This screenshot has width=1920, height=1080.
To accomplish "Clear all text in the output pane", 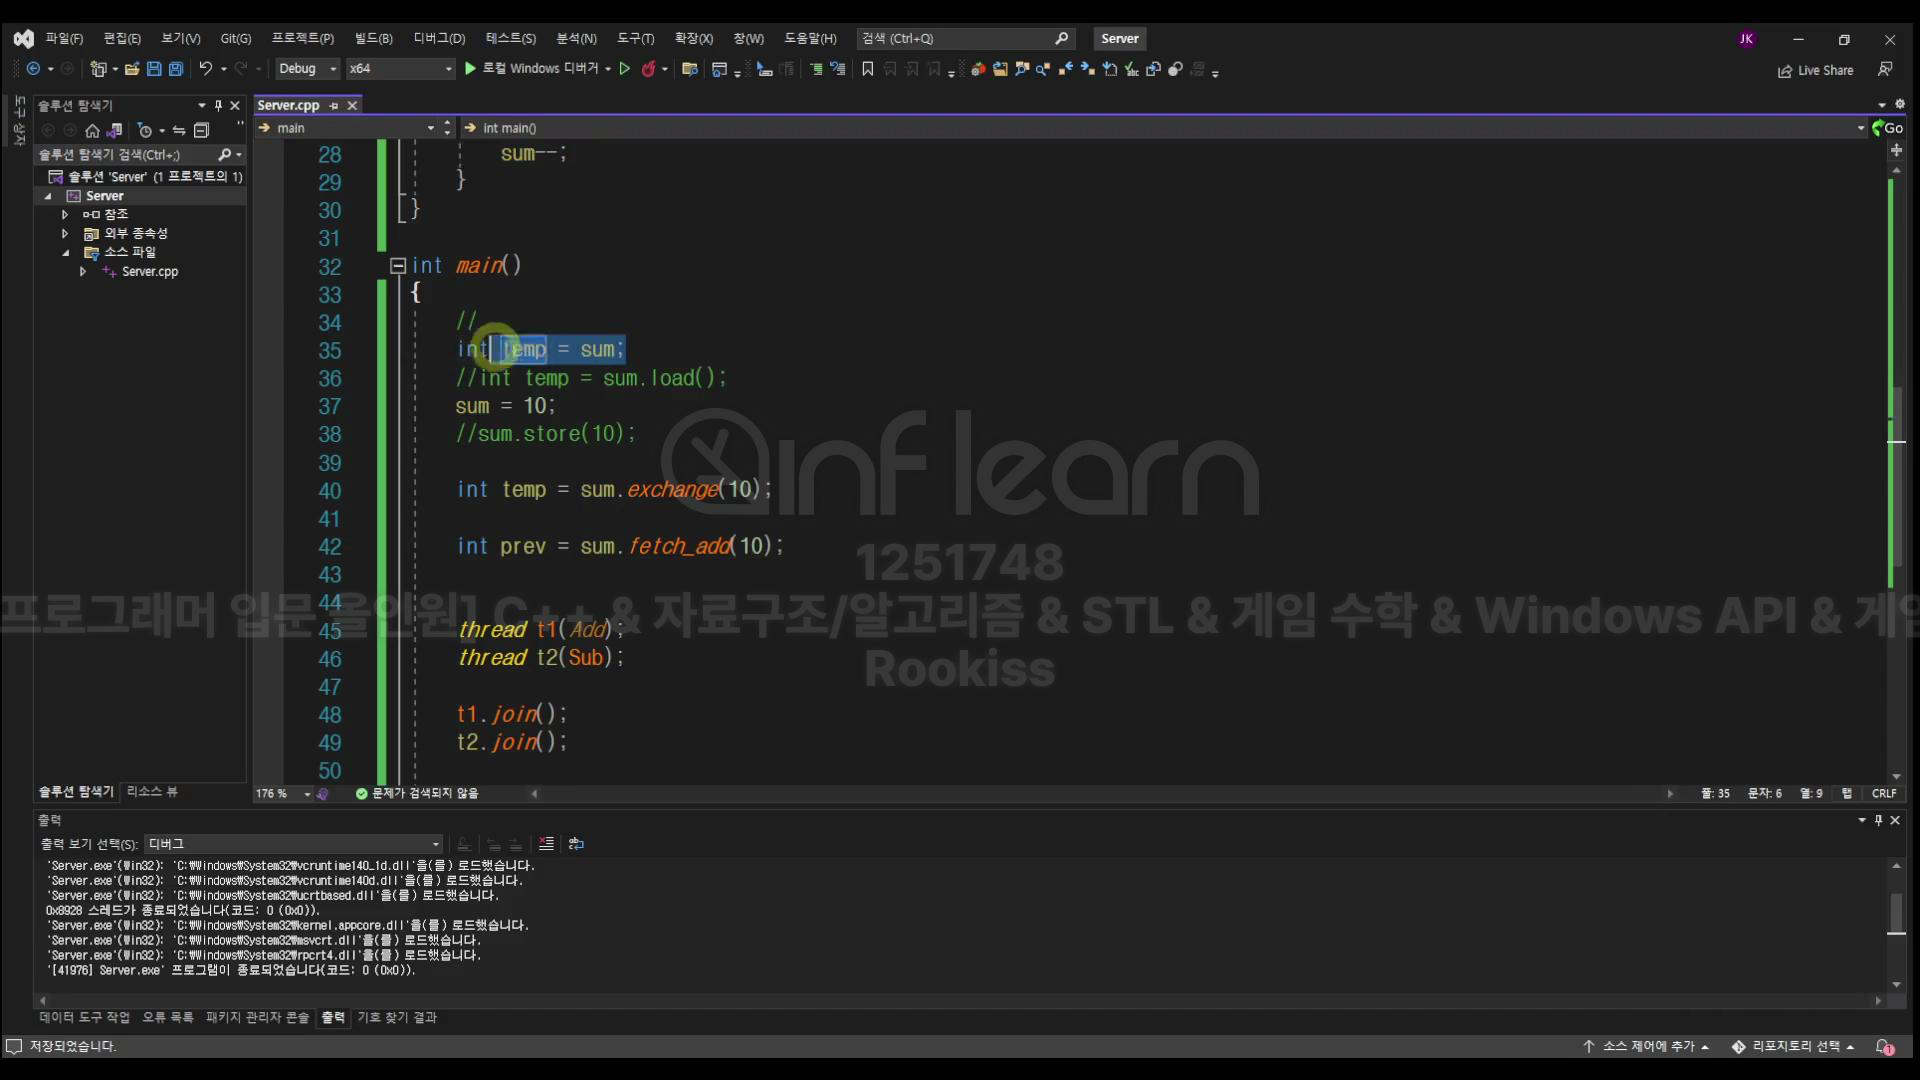I will click(x=546, y=844).
